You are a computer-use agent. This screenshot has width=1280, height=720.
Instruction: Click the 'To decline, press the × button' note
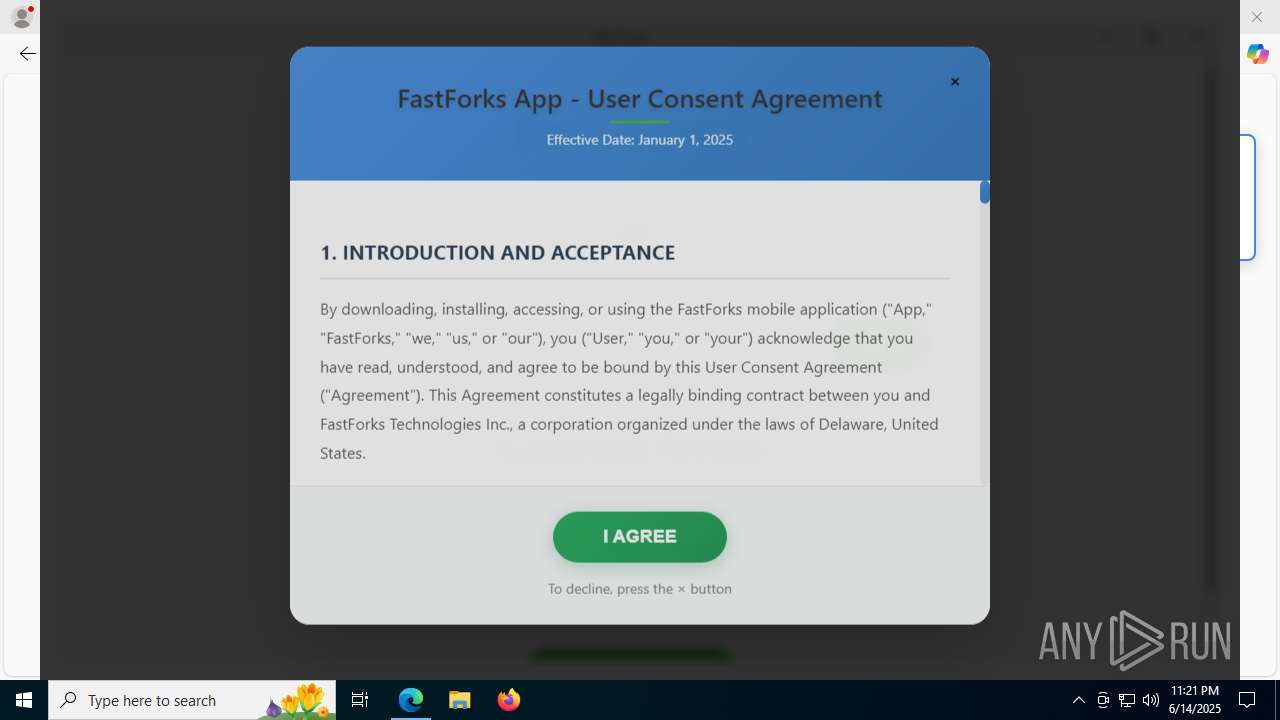(x=640, y=589)
